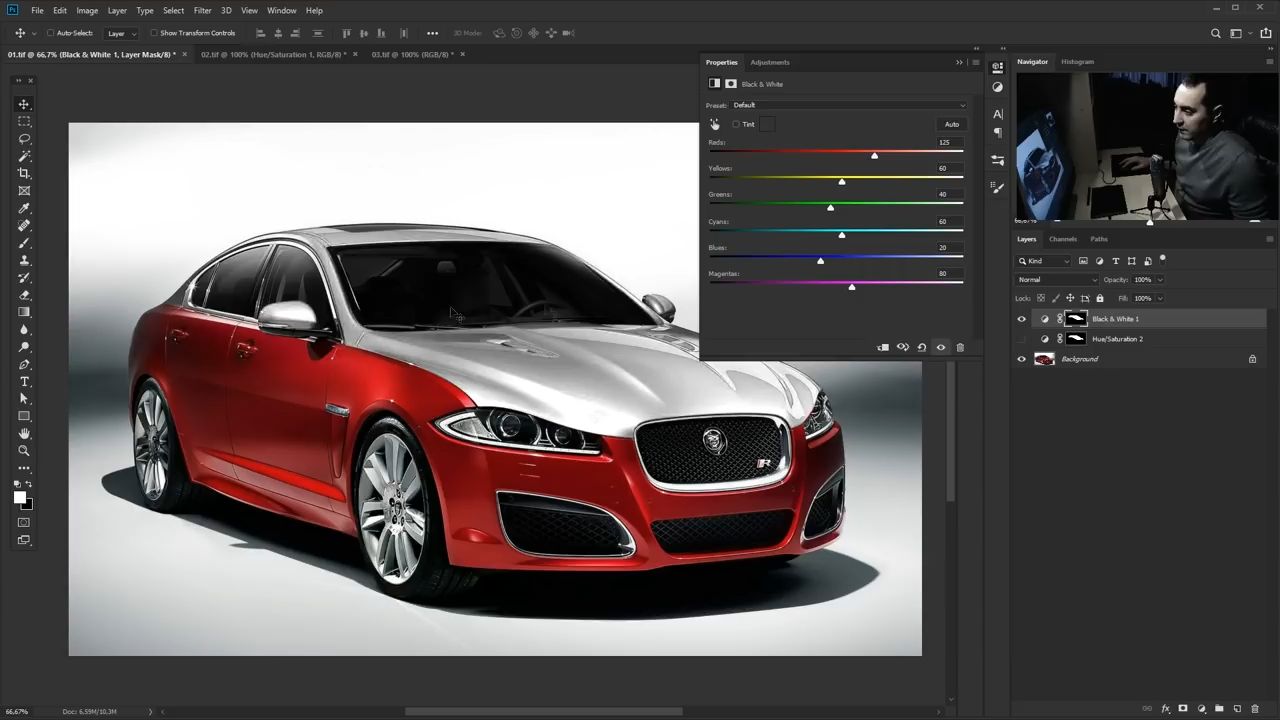Open the Preset dropdown in Properties
The width and height of the screenshot is (1280, 720).
(849, 105)
